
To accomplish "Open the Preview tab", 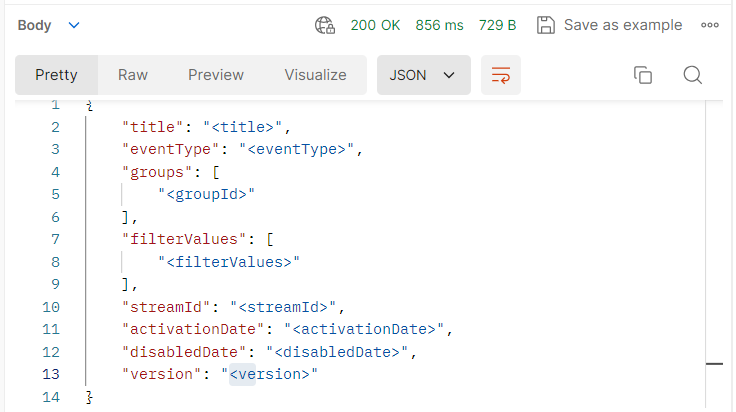I will pos(216,75).
